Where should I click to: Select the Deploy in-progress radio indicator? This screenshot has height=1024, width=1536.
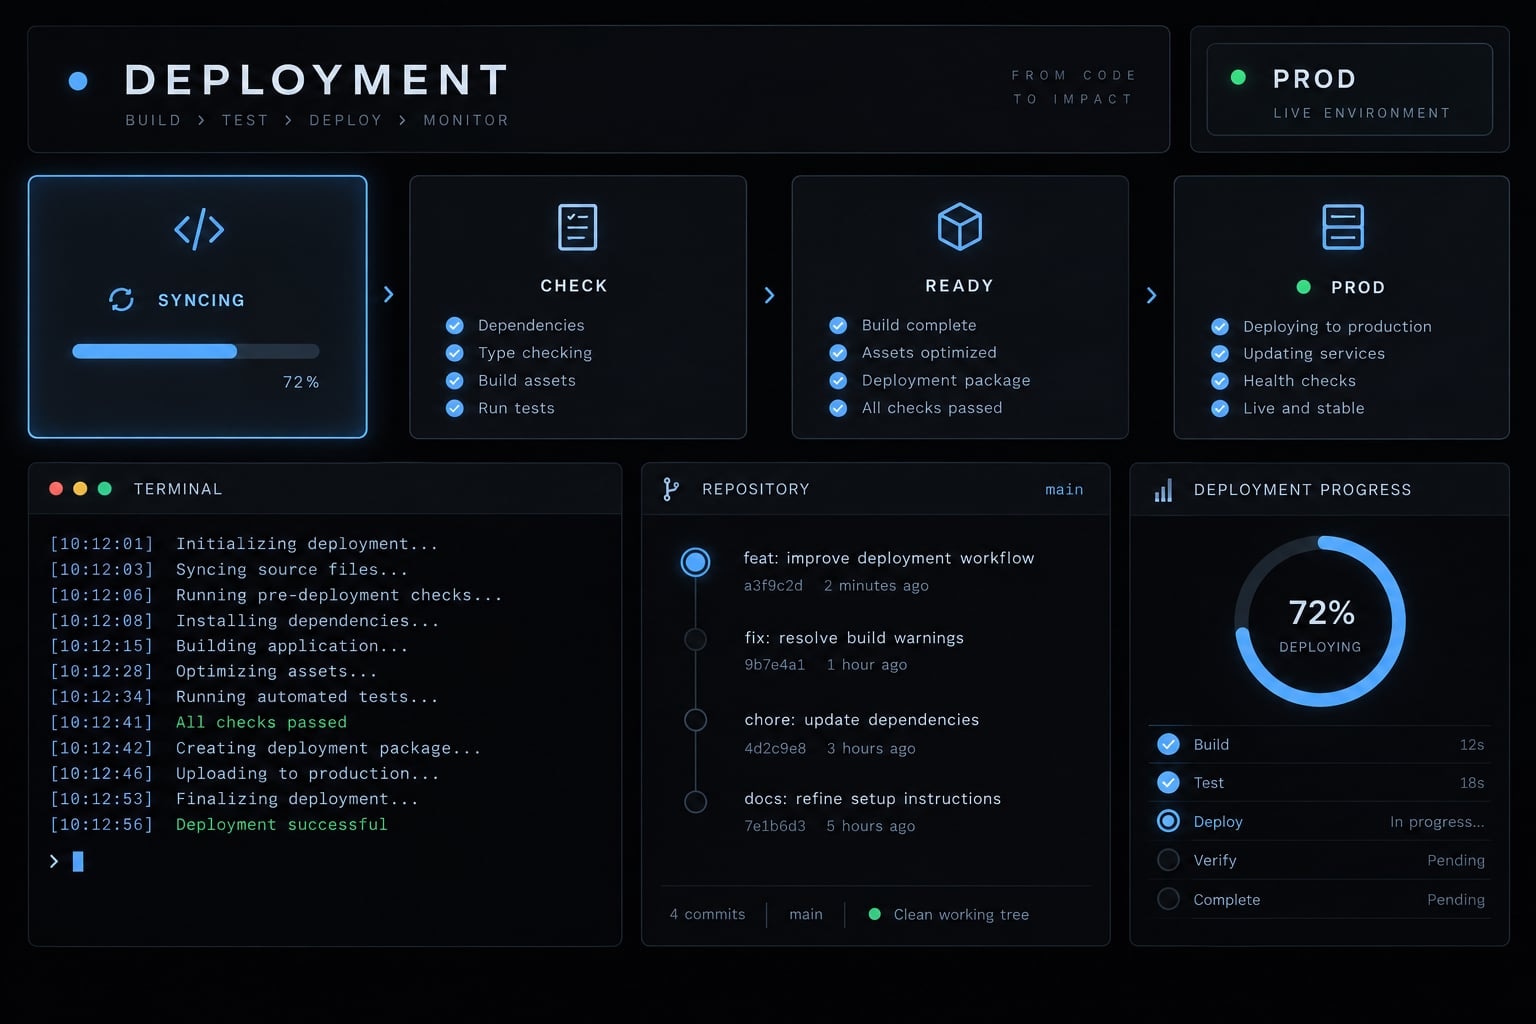click(1168, 821)
